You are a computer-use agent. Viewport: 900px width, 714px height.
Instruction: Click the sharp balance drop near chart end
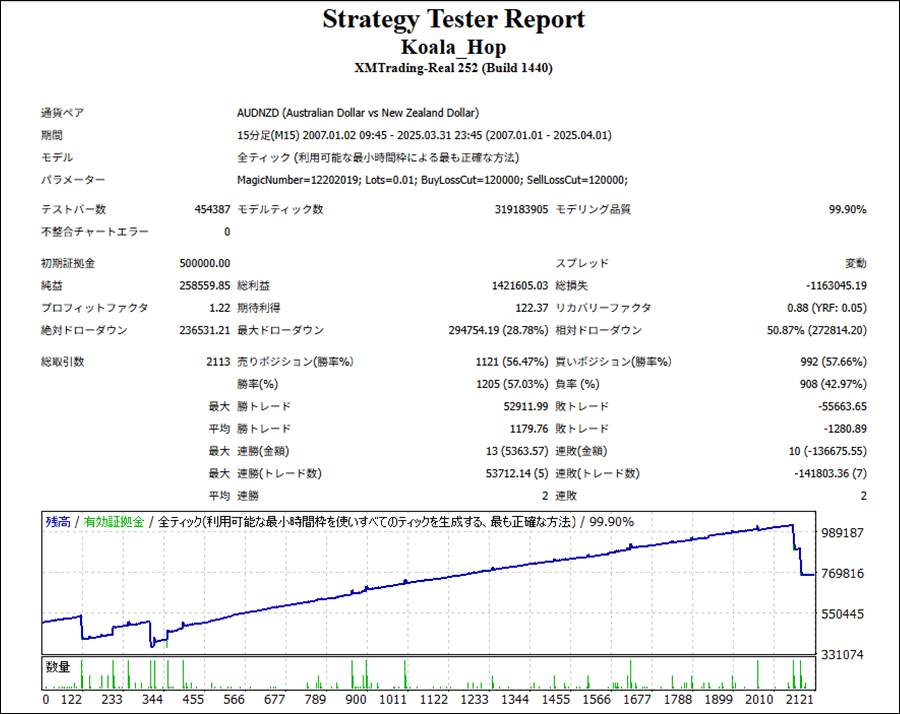click(797, 550)
